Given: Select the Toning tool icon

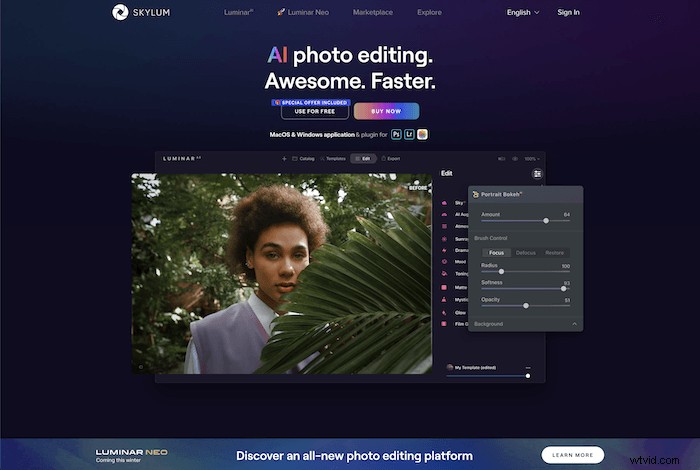Looking at the screenshot, I should click(x=444, y=273).
